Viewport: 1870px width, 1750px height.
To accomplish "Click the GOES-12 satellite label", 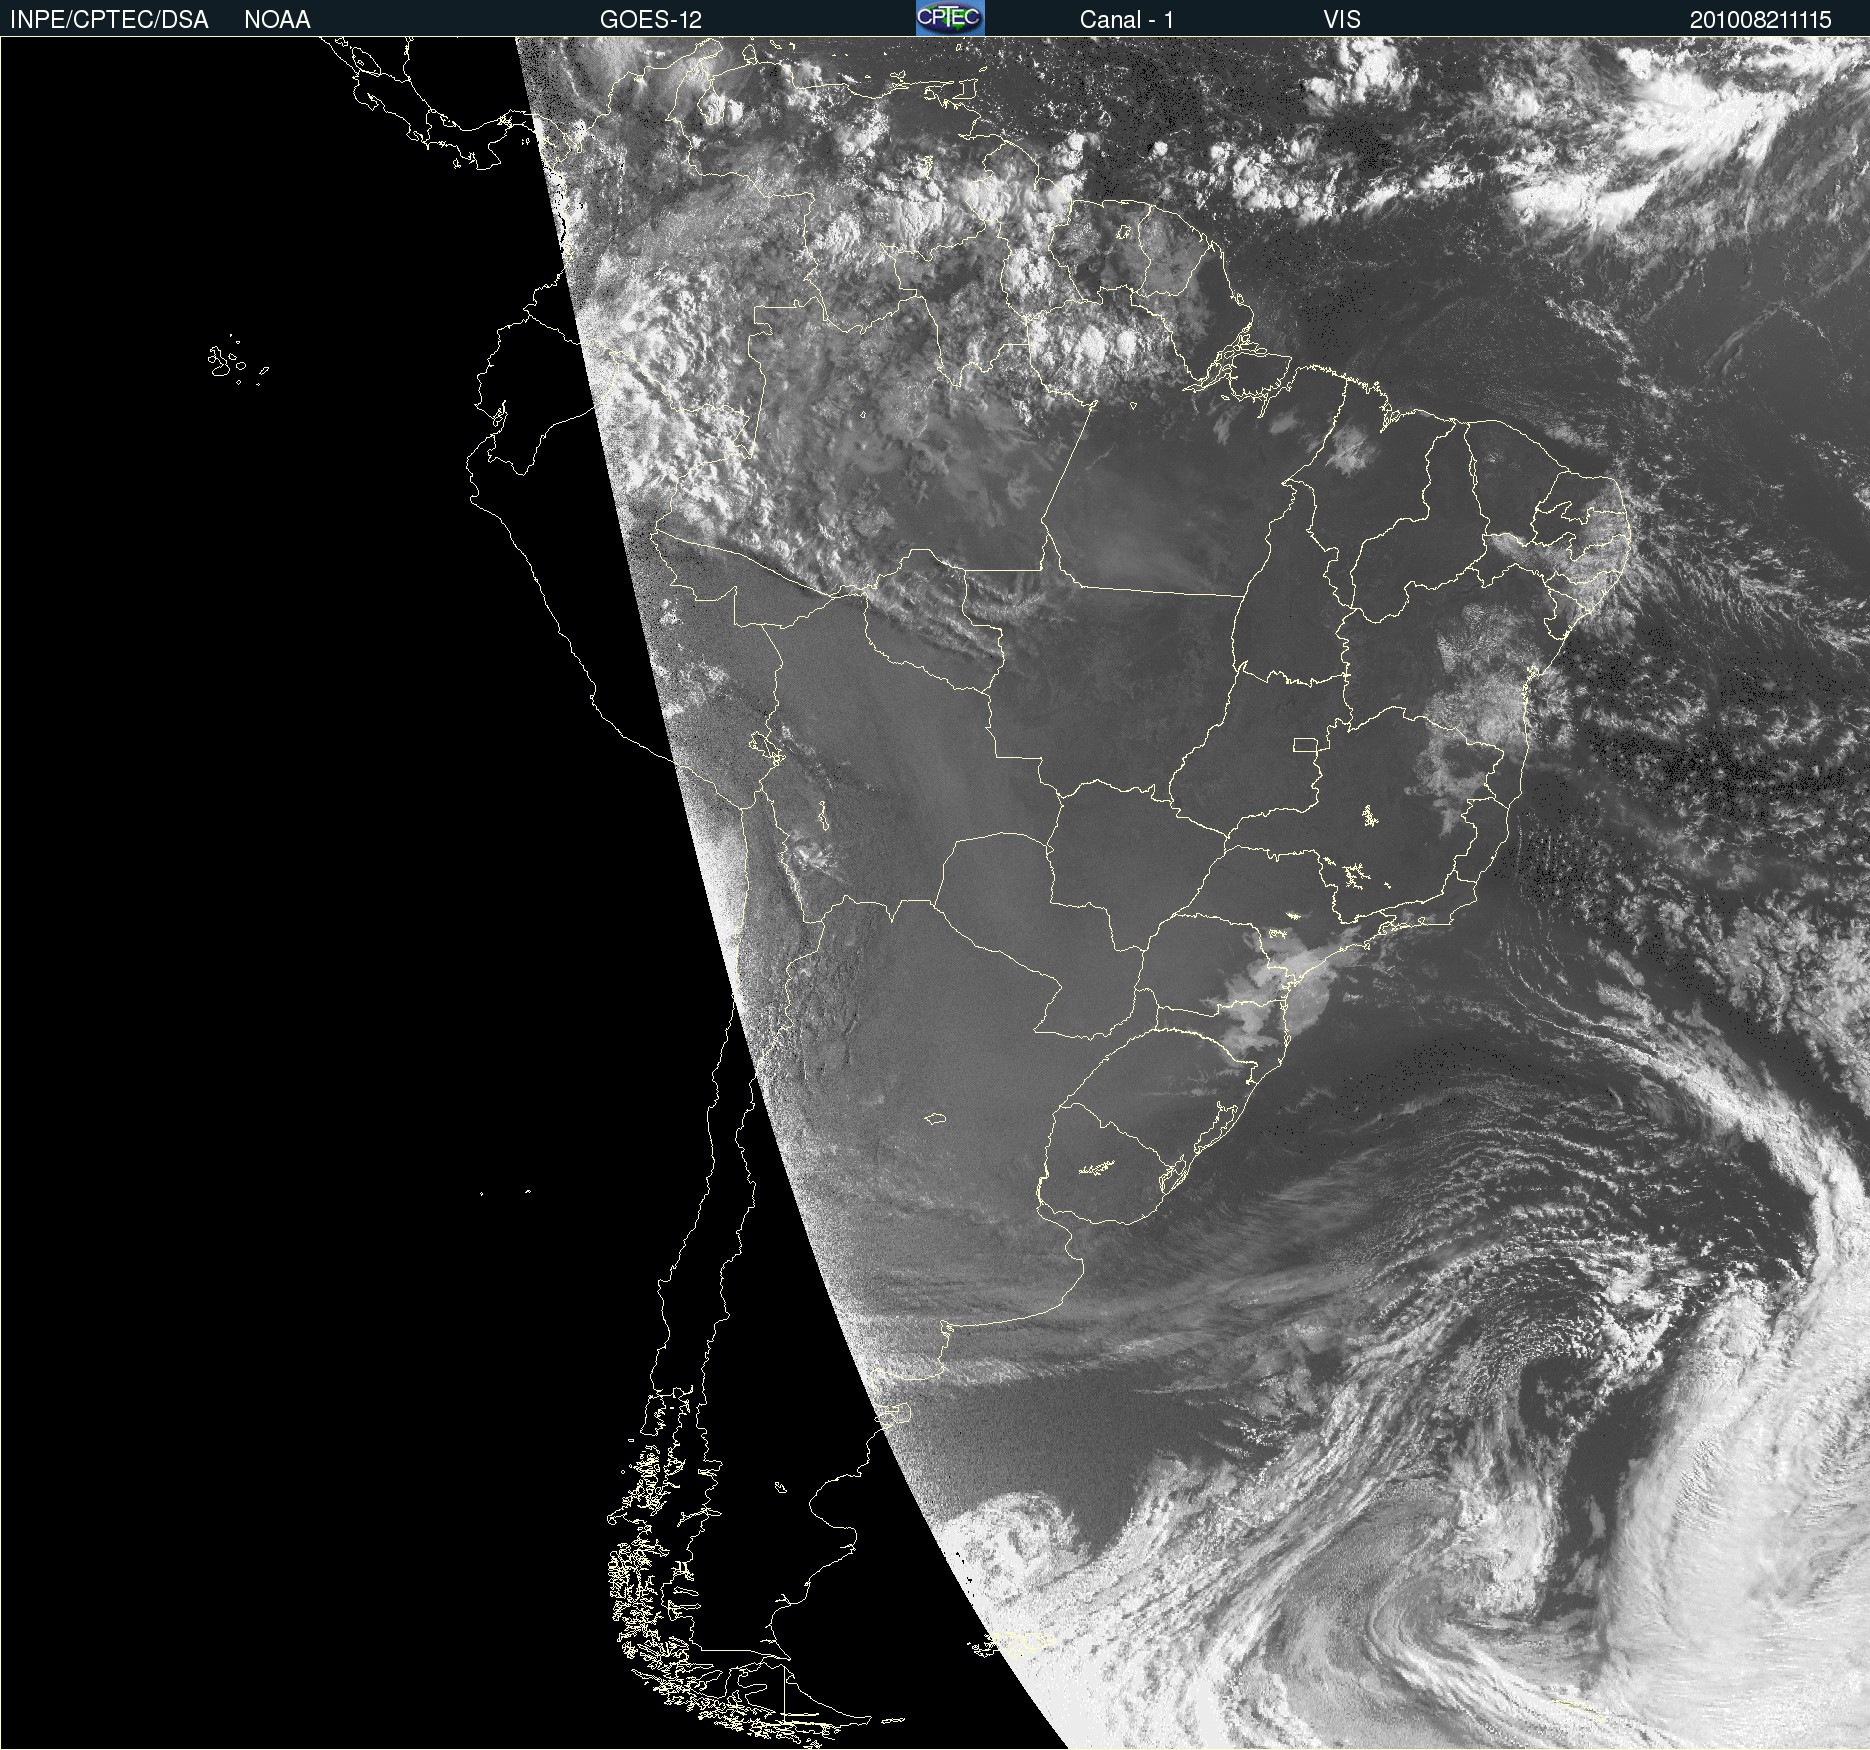I will point(651,20).
